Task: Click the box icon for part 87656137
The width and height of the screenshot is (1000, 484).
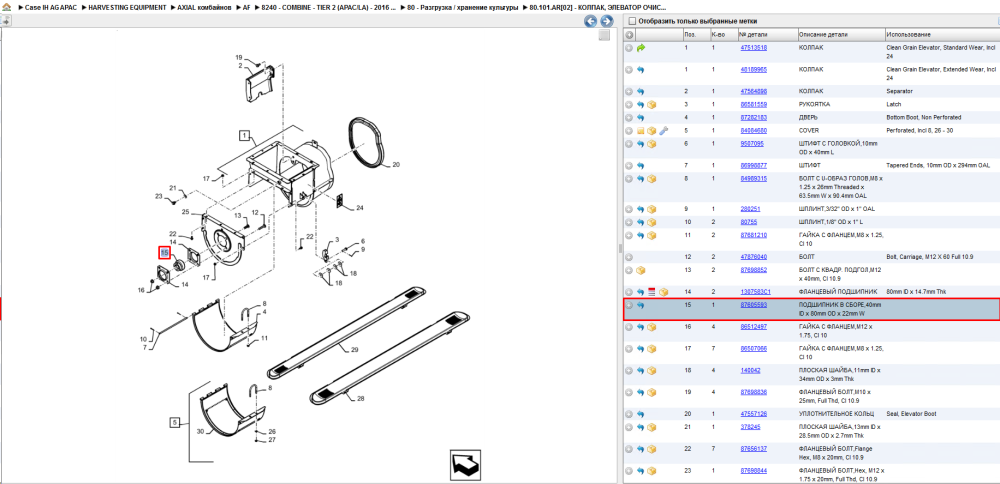Action: point(652,449)
